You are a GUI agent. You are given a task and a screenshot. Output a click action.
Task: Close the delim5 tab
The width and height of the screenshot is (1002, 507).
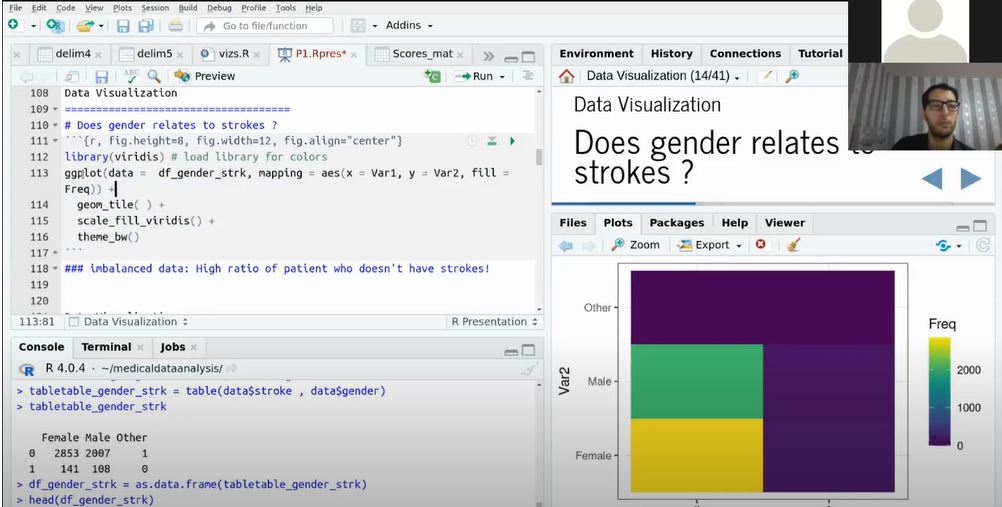[180, 55]
